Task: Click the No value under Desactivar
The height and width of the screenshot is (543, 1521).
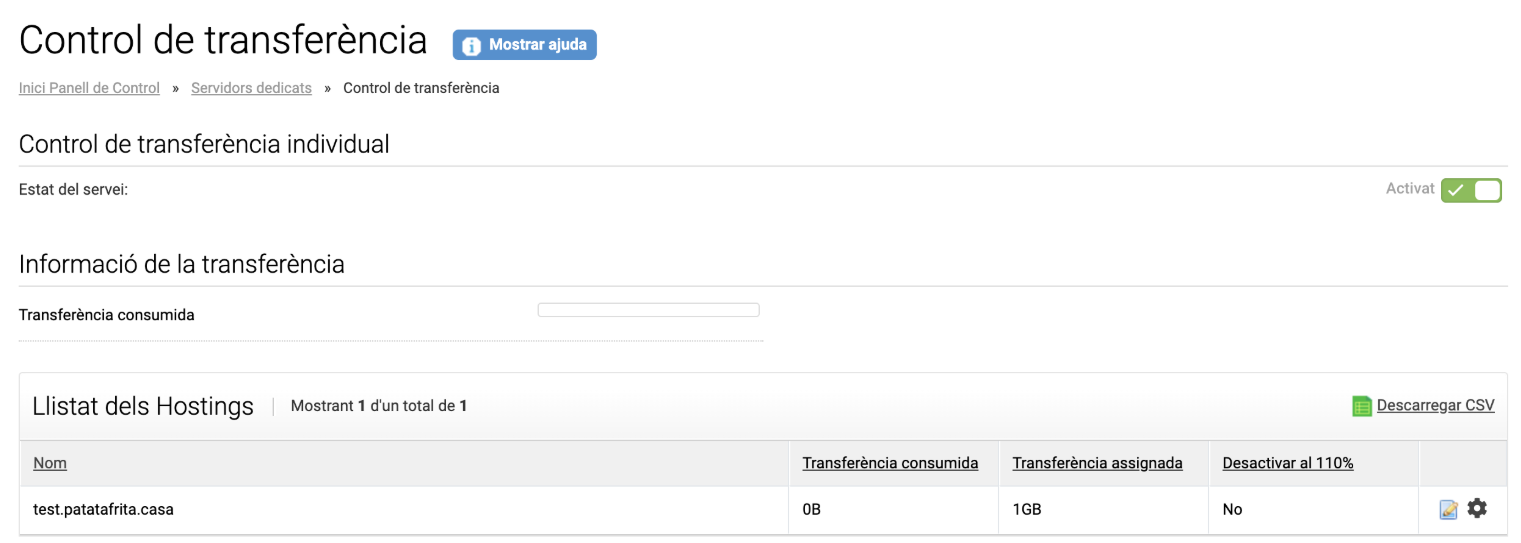Action: tap(1232, 510)
